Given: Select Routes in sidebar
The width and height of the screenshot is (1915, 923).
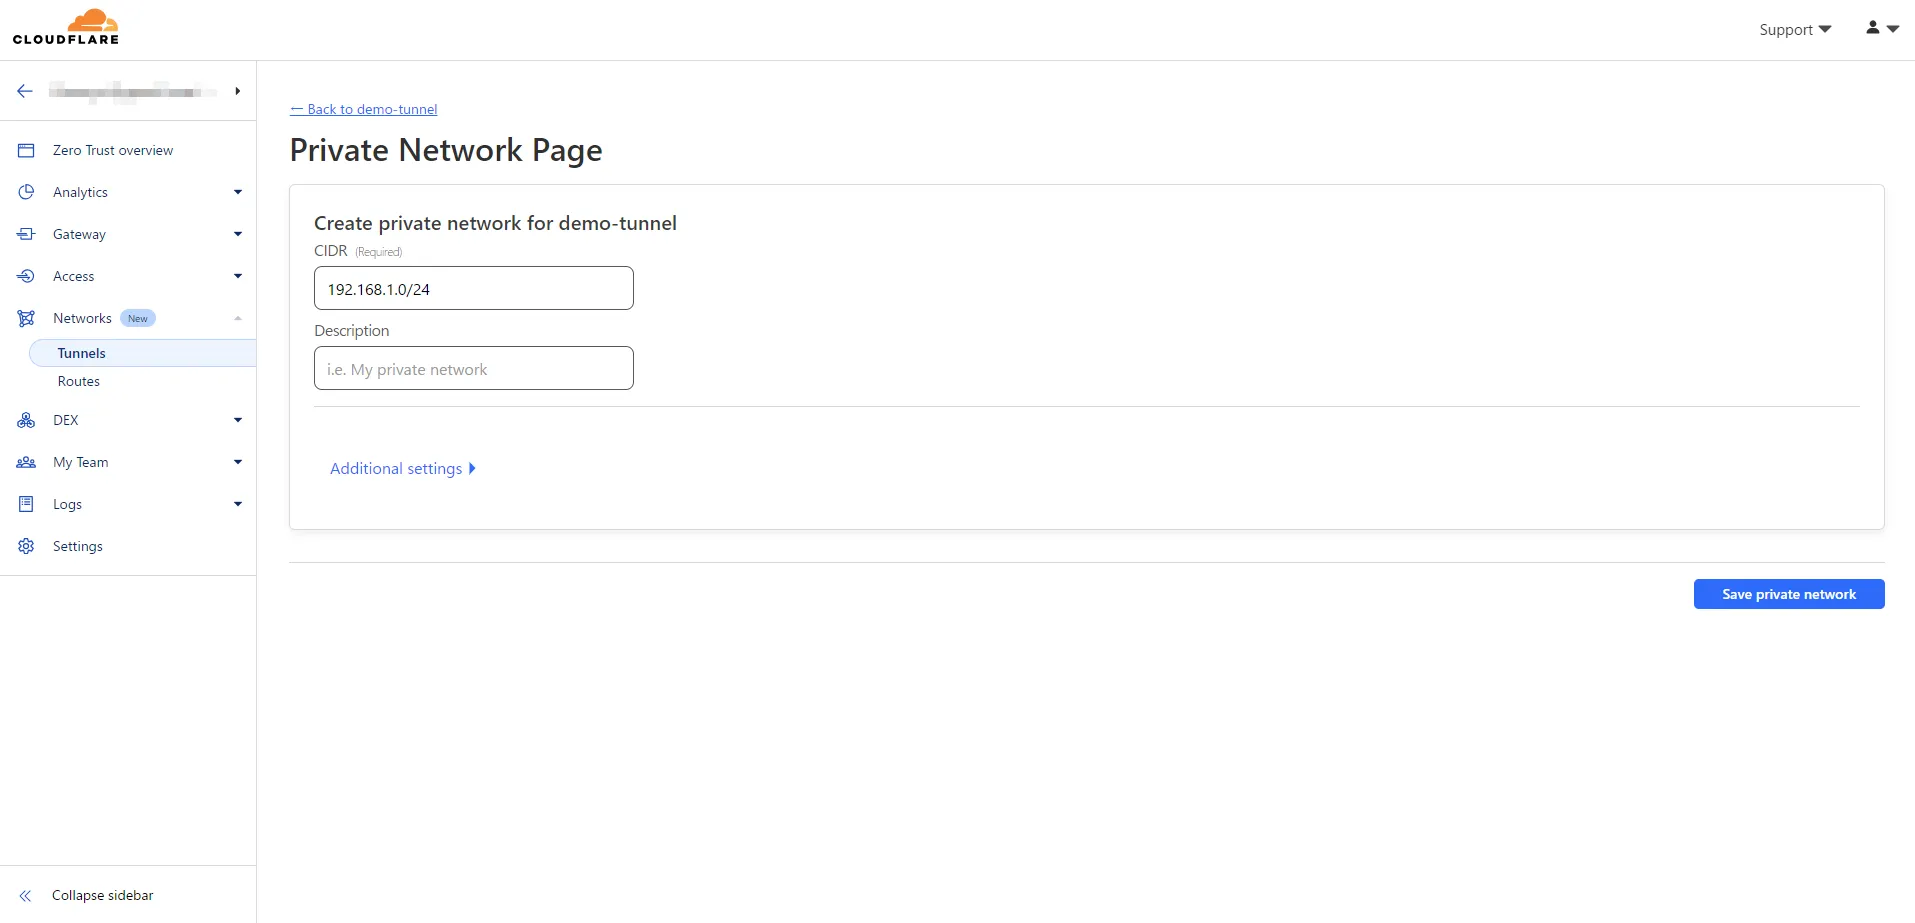Looking at the screenshot, I should point(79,381).
